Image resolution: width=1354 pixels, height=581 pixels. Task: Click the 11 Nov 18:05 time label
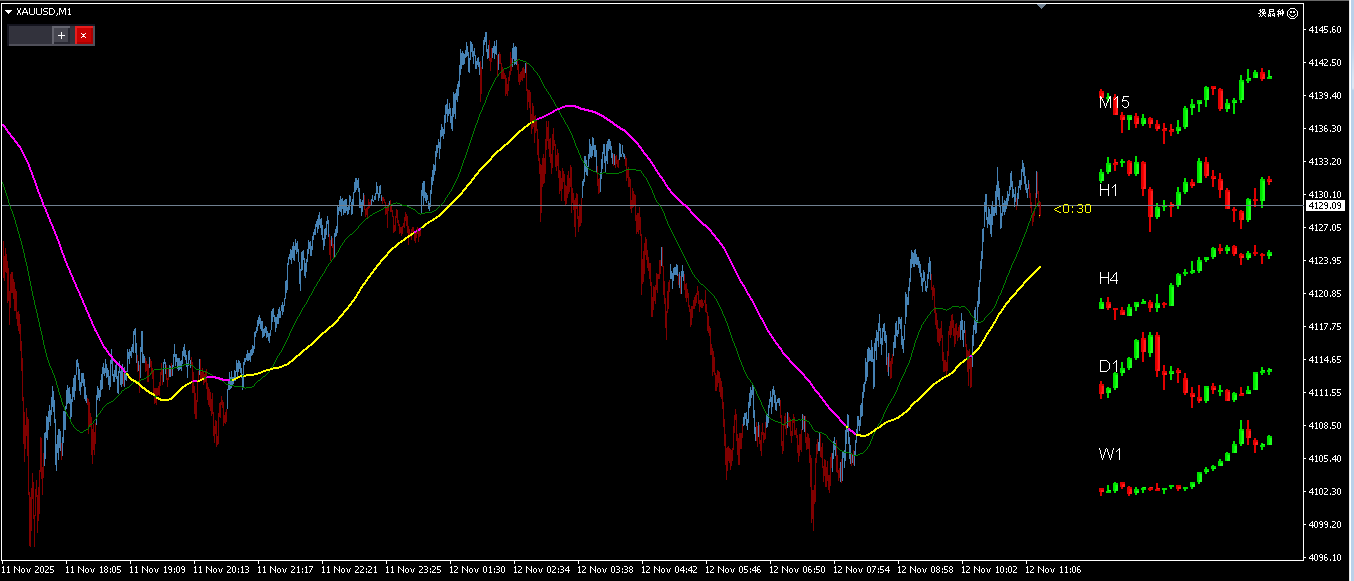click(x=93, y=569)
